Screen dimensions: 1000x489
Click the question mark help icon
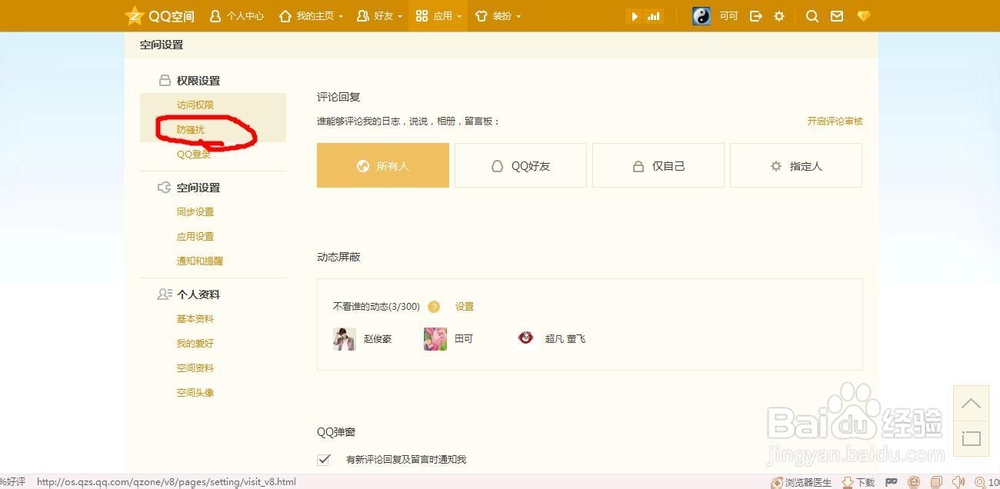pyautogui.click(x=434, y=307)
